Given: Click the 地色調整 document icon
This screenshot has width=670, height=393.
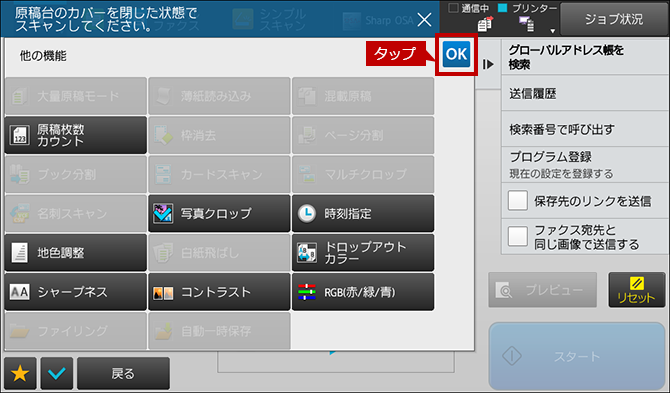Looking at the screenshot, I should tap(20, 252).
